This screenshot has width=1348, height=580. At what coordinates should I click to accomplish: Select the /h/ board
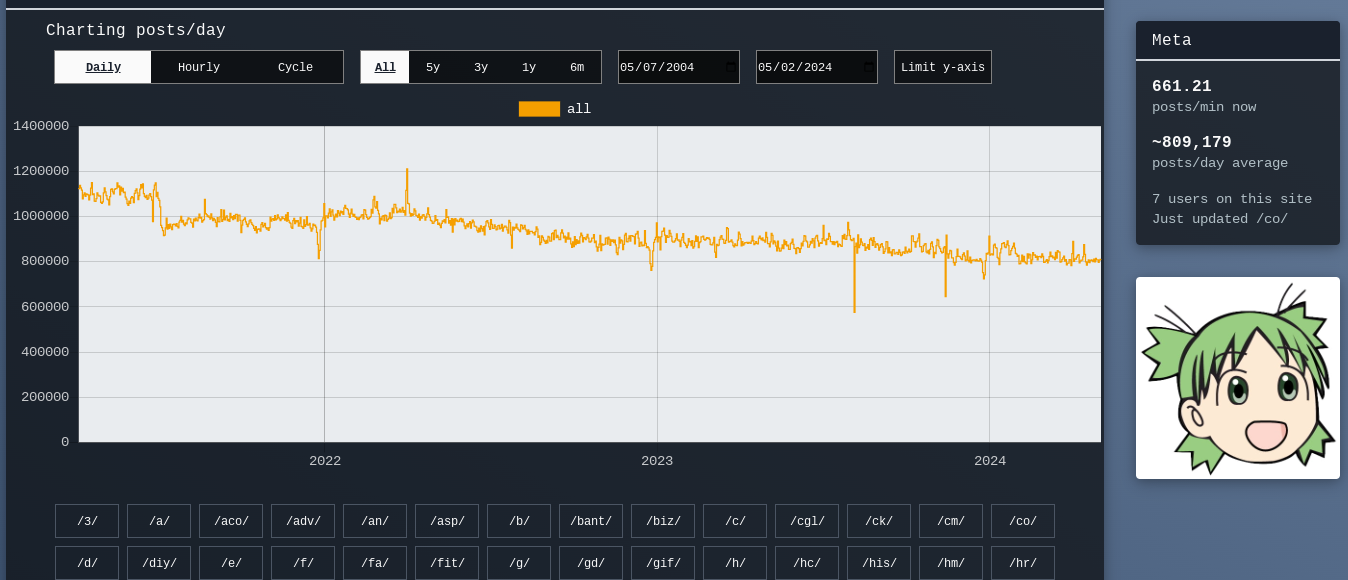(x=735, y=563)
